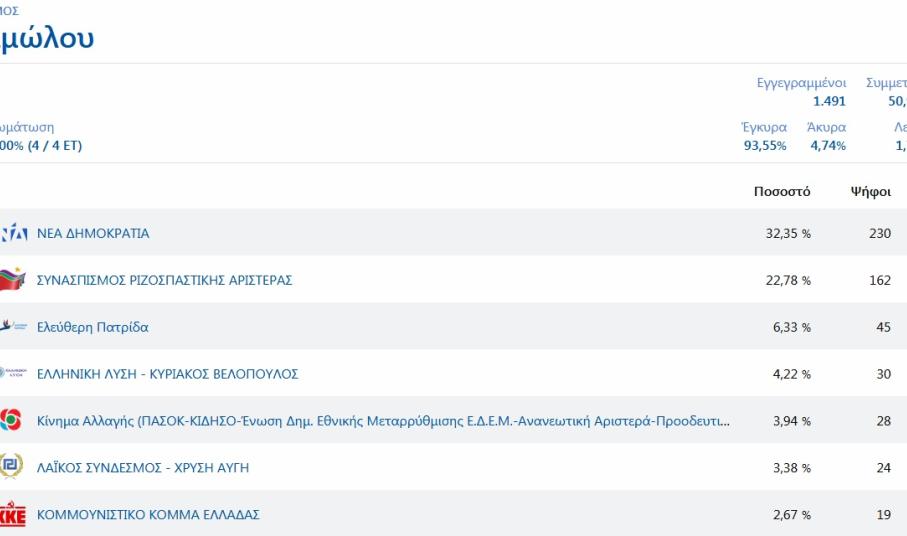Click the Άκυρα 4,74% statistic

(826, 137)
